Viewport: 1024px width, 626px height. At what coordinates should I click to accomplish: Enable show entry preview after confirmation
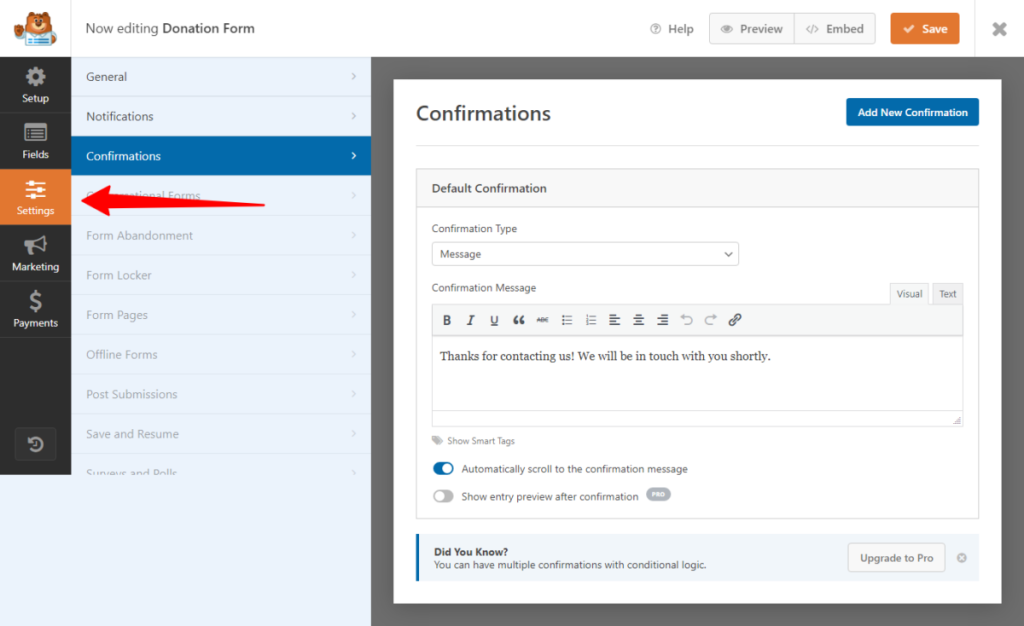click(443, 496)
